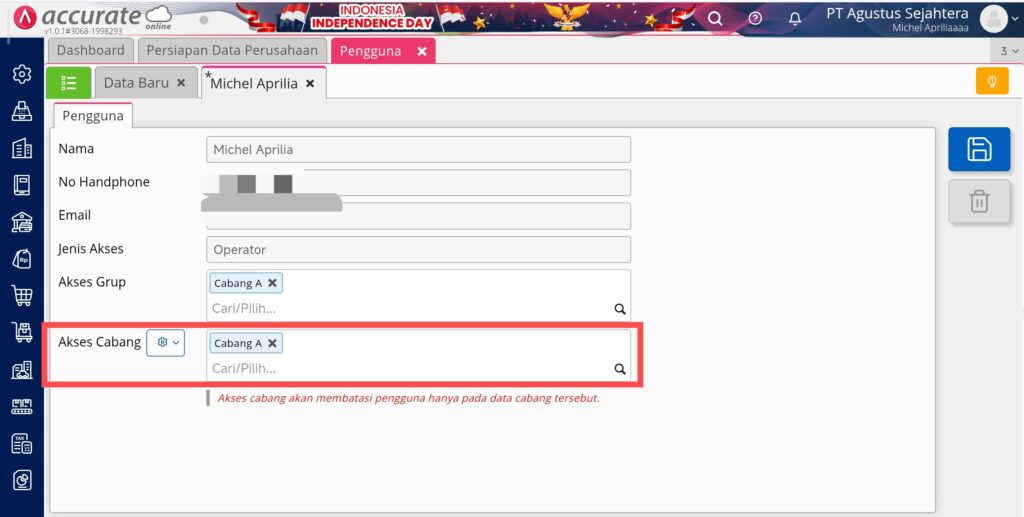
Task: Click the Akses Grup Cari/Pilih input
Action: (411, 309)
